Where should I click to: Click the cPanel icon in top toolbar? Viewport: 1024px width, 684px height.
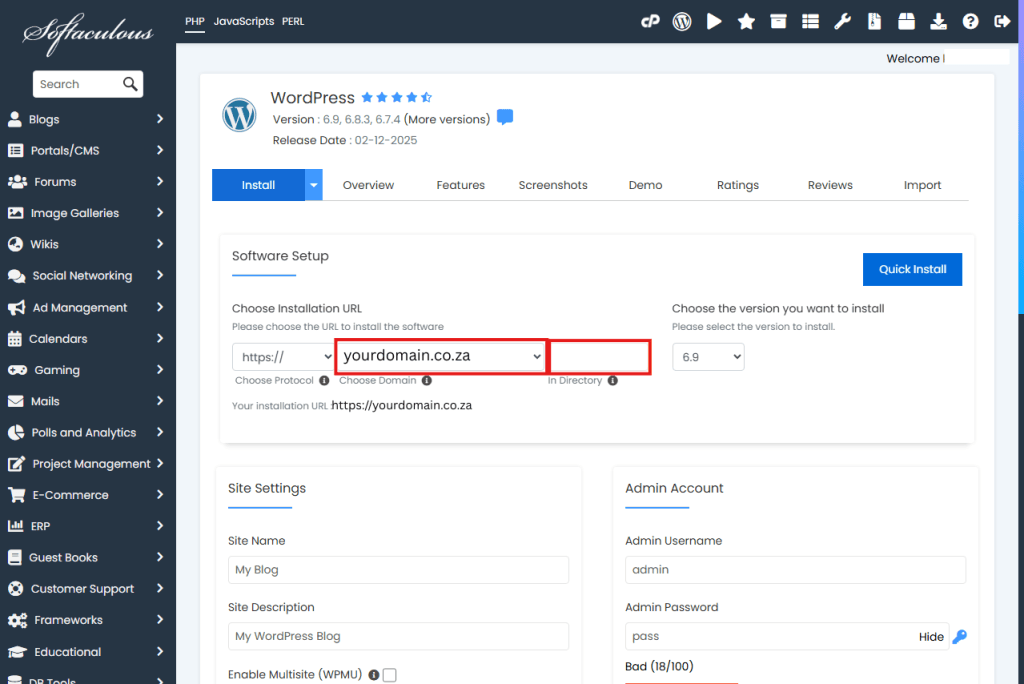(x=650, y=21)
